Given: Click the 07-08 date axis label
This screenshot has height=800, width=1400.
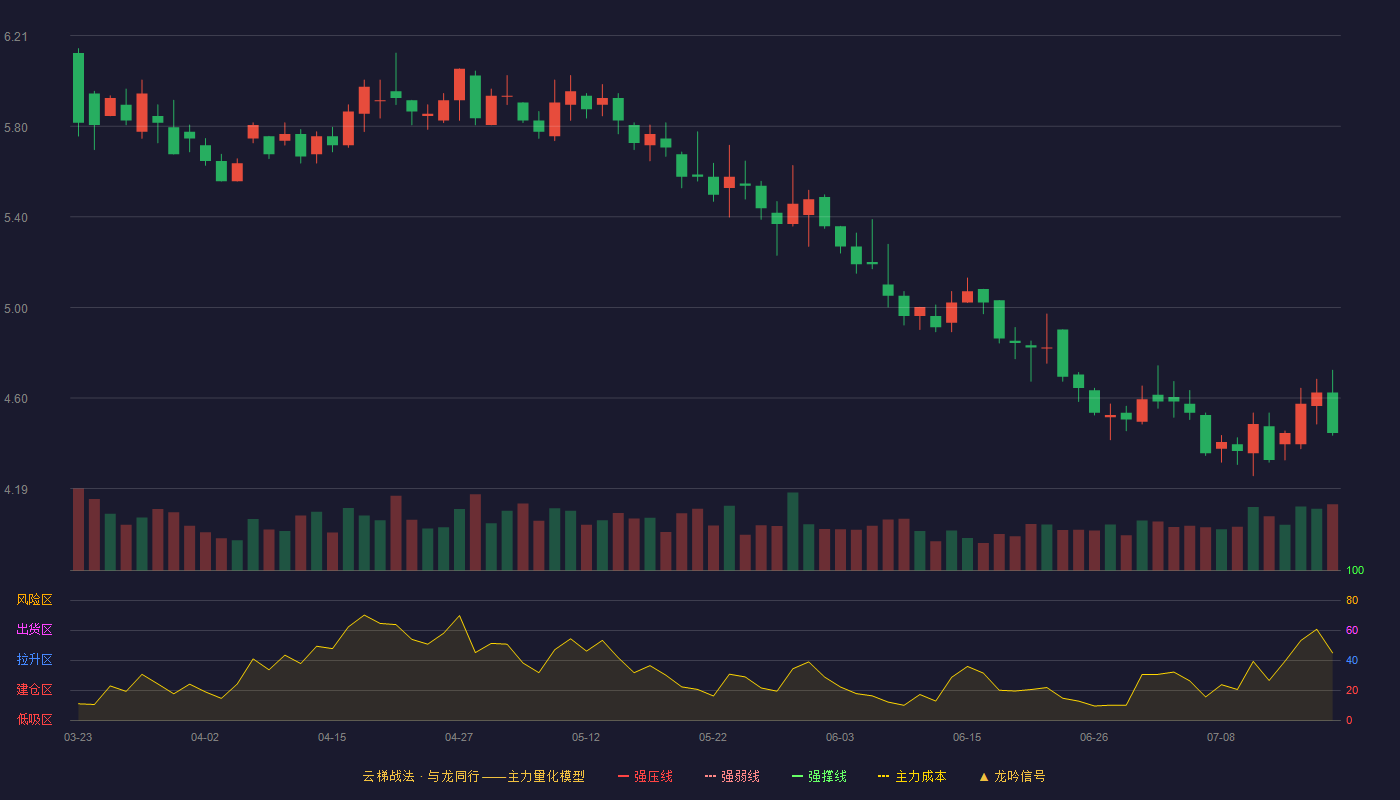Looking at the screenshot, I should (x=1221, y=737).
